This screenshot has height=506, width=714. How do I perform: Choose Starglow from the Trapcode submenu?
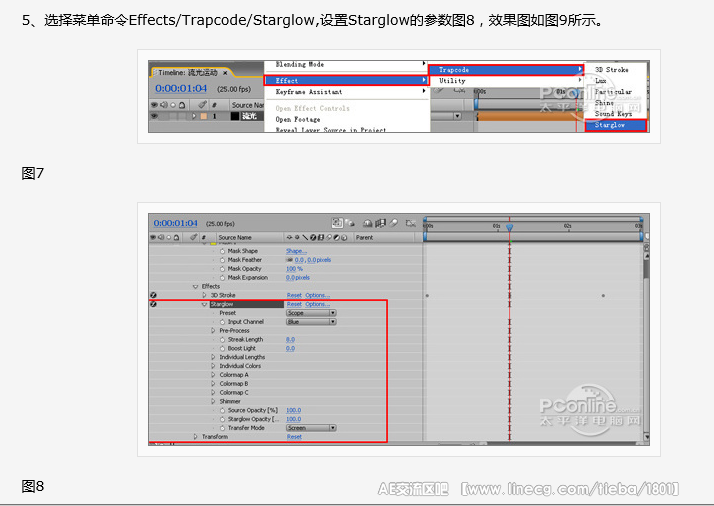[x=616, y=125]
